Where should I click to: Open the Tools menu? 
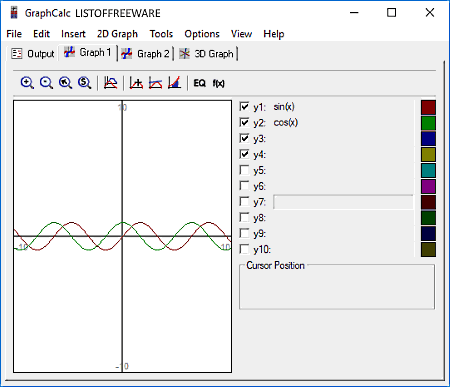(x=161, y=34)
